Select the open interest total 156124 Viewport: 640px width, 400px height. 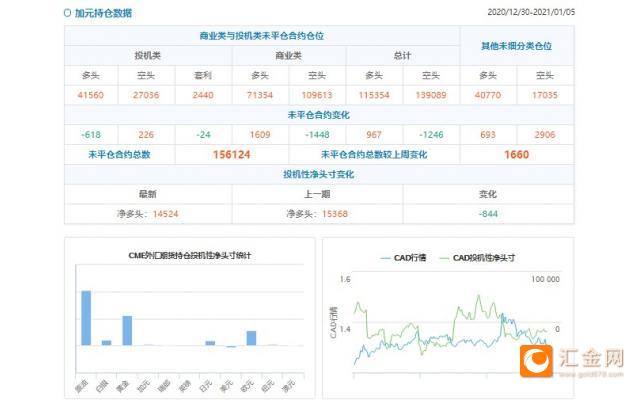(x=231, y=155)
